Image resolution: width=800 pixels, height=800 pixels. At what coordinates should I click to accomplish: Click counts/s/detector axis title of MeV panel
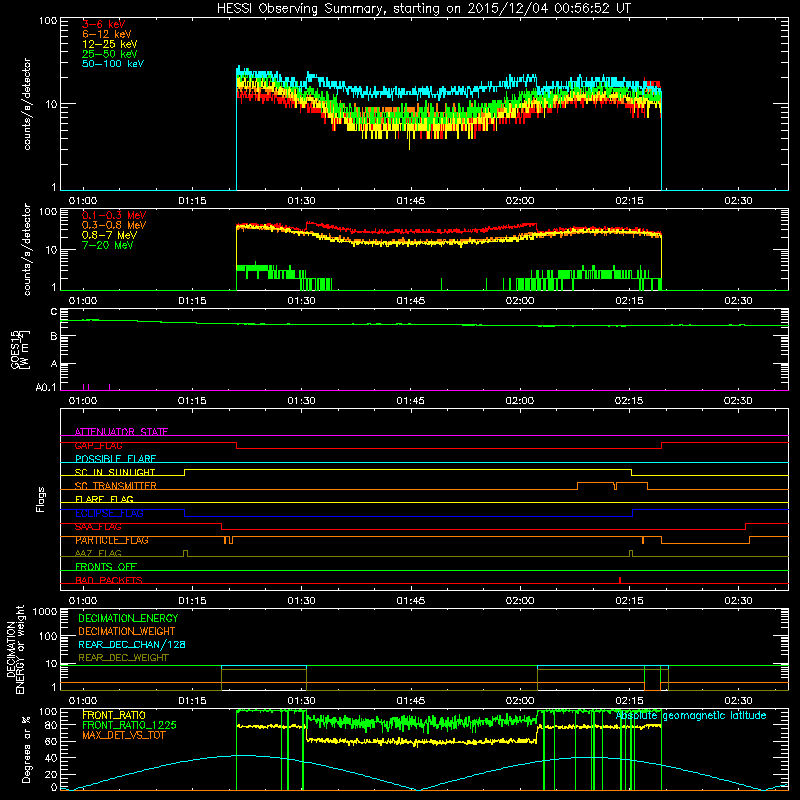point(27,249)
